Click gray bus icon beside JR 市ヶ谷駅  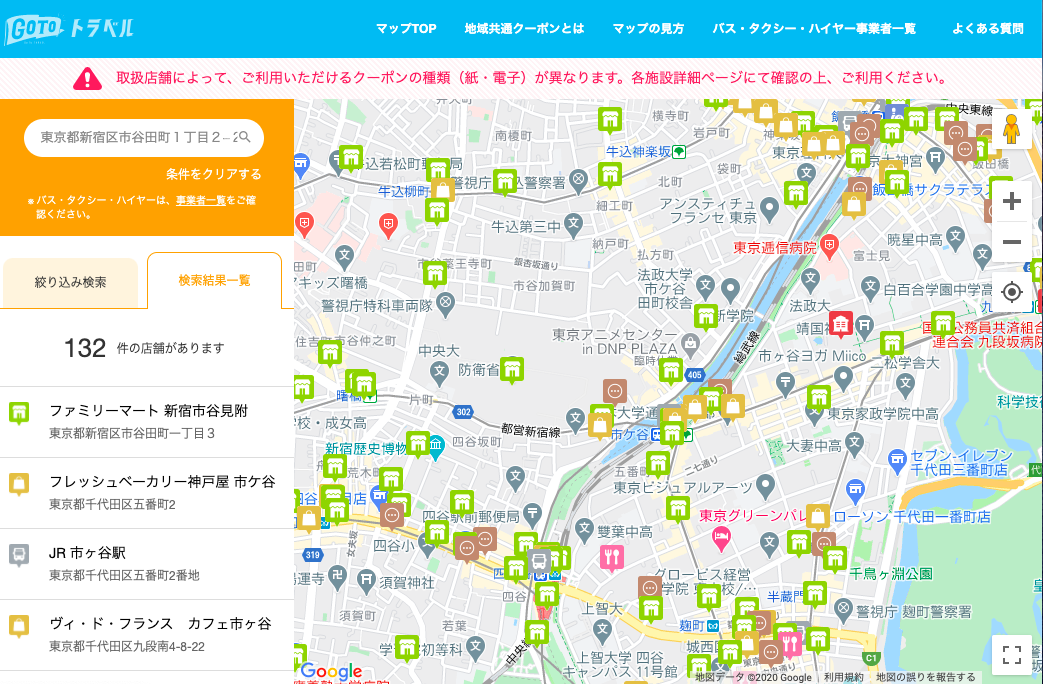click(x=19, y=554)
